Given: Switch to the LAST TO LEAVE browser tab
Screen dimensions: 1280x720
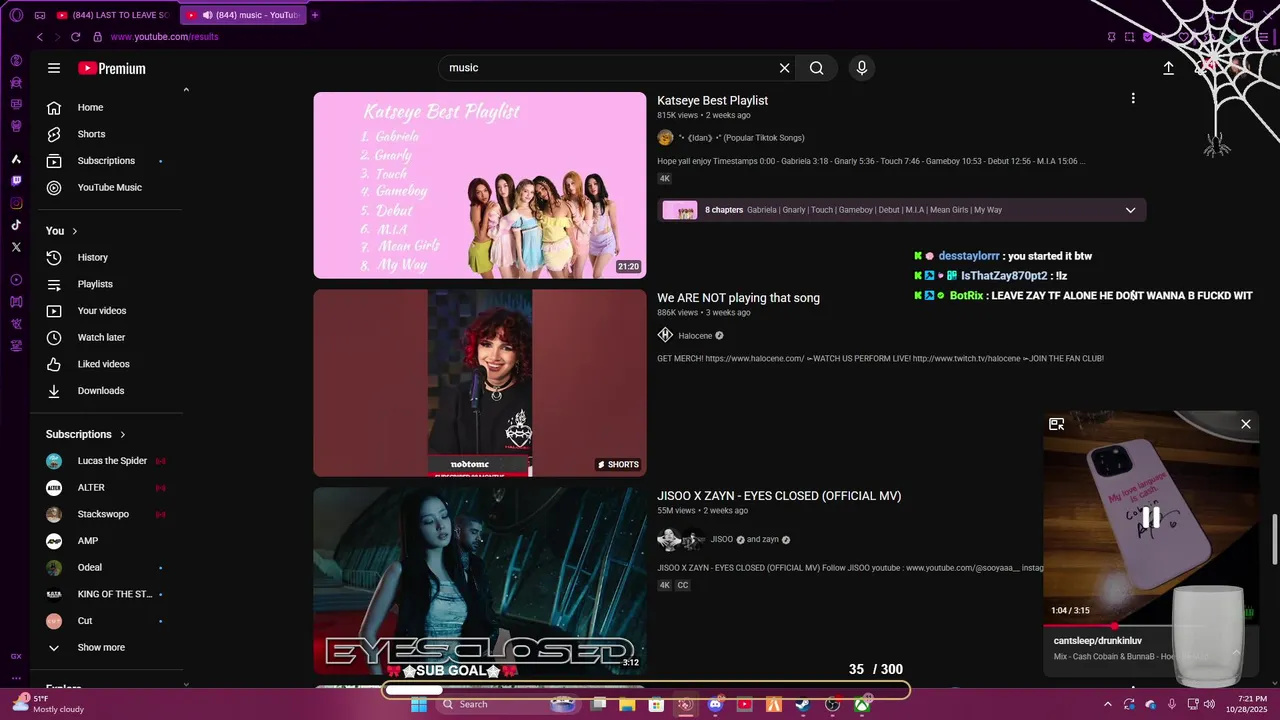Looking at the screenshot, I should click(x=113, y=15).
